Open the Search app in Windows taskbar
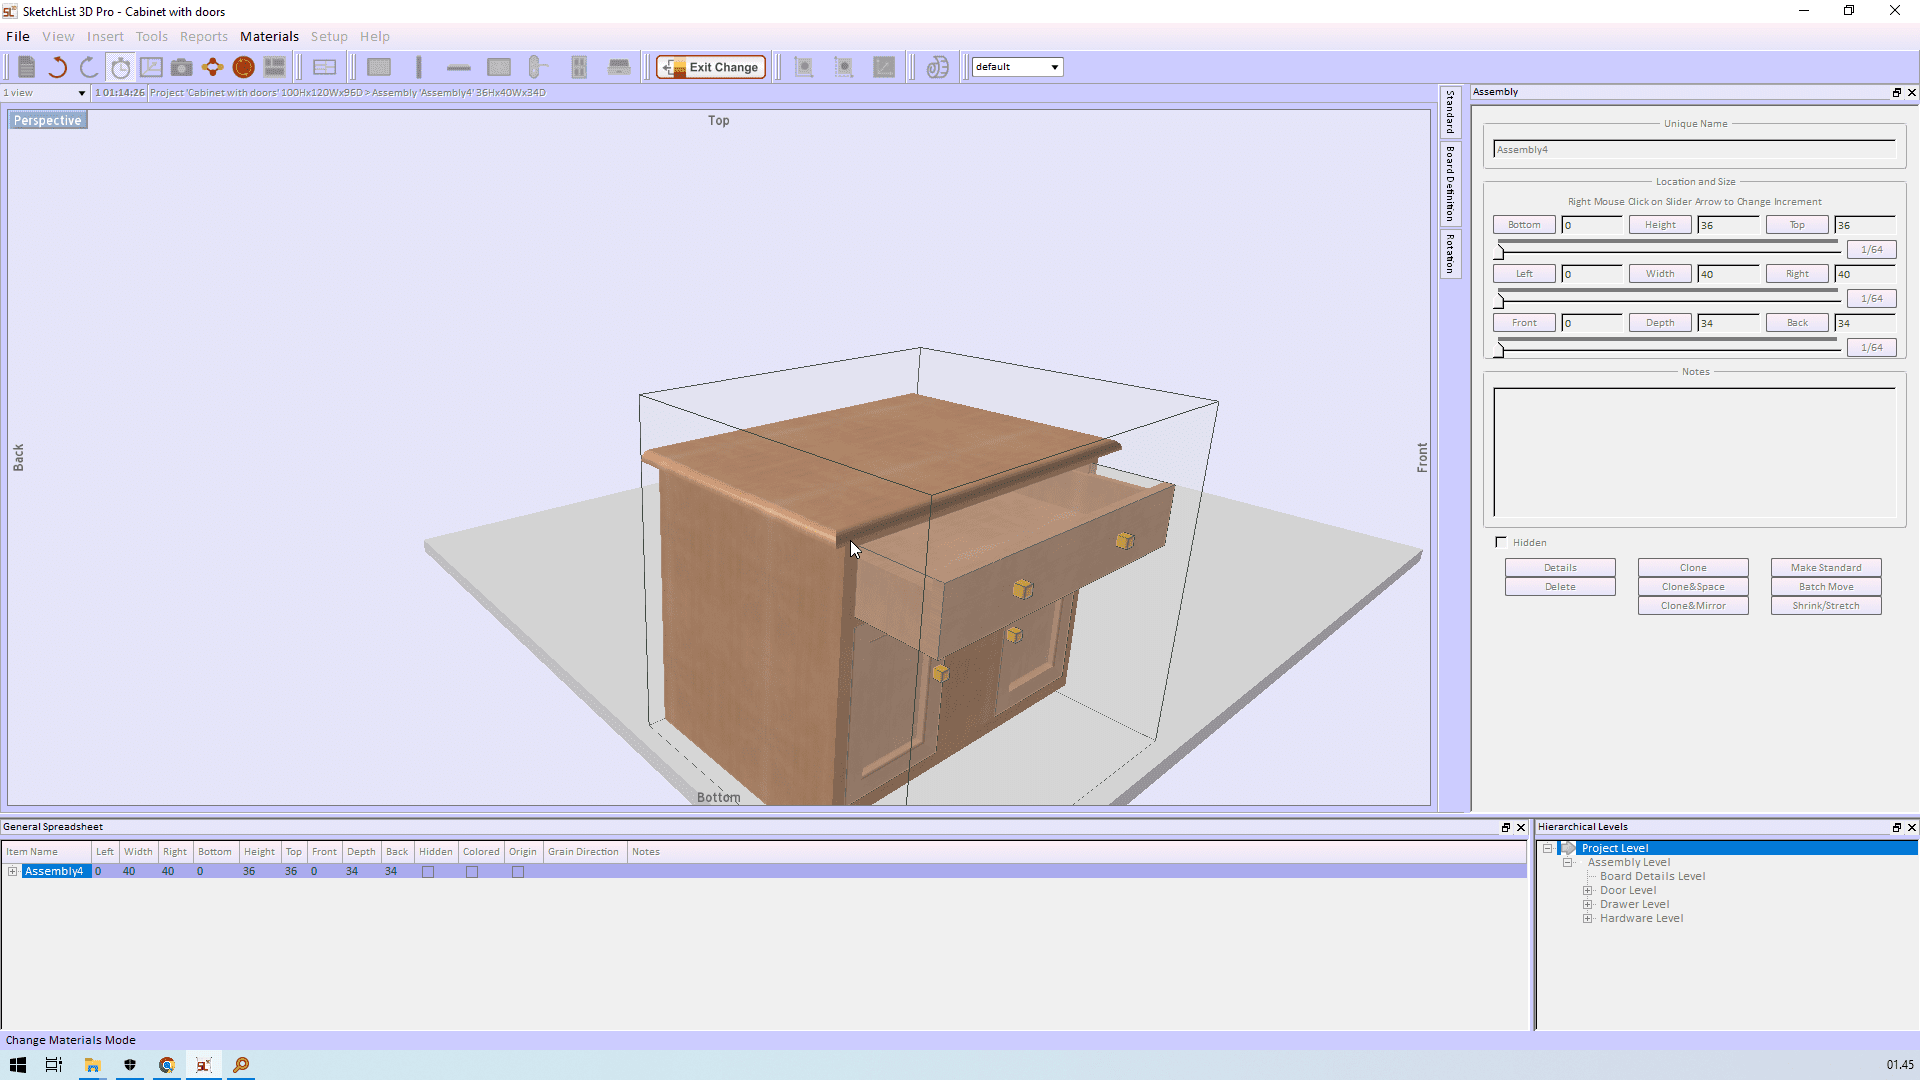Screen dimensions: 1920x1080 (241, 1065)
